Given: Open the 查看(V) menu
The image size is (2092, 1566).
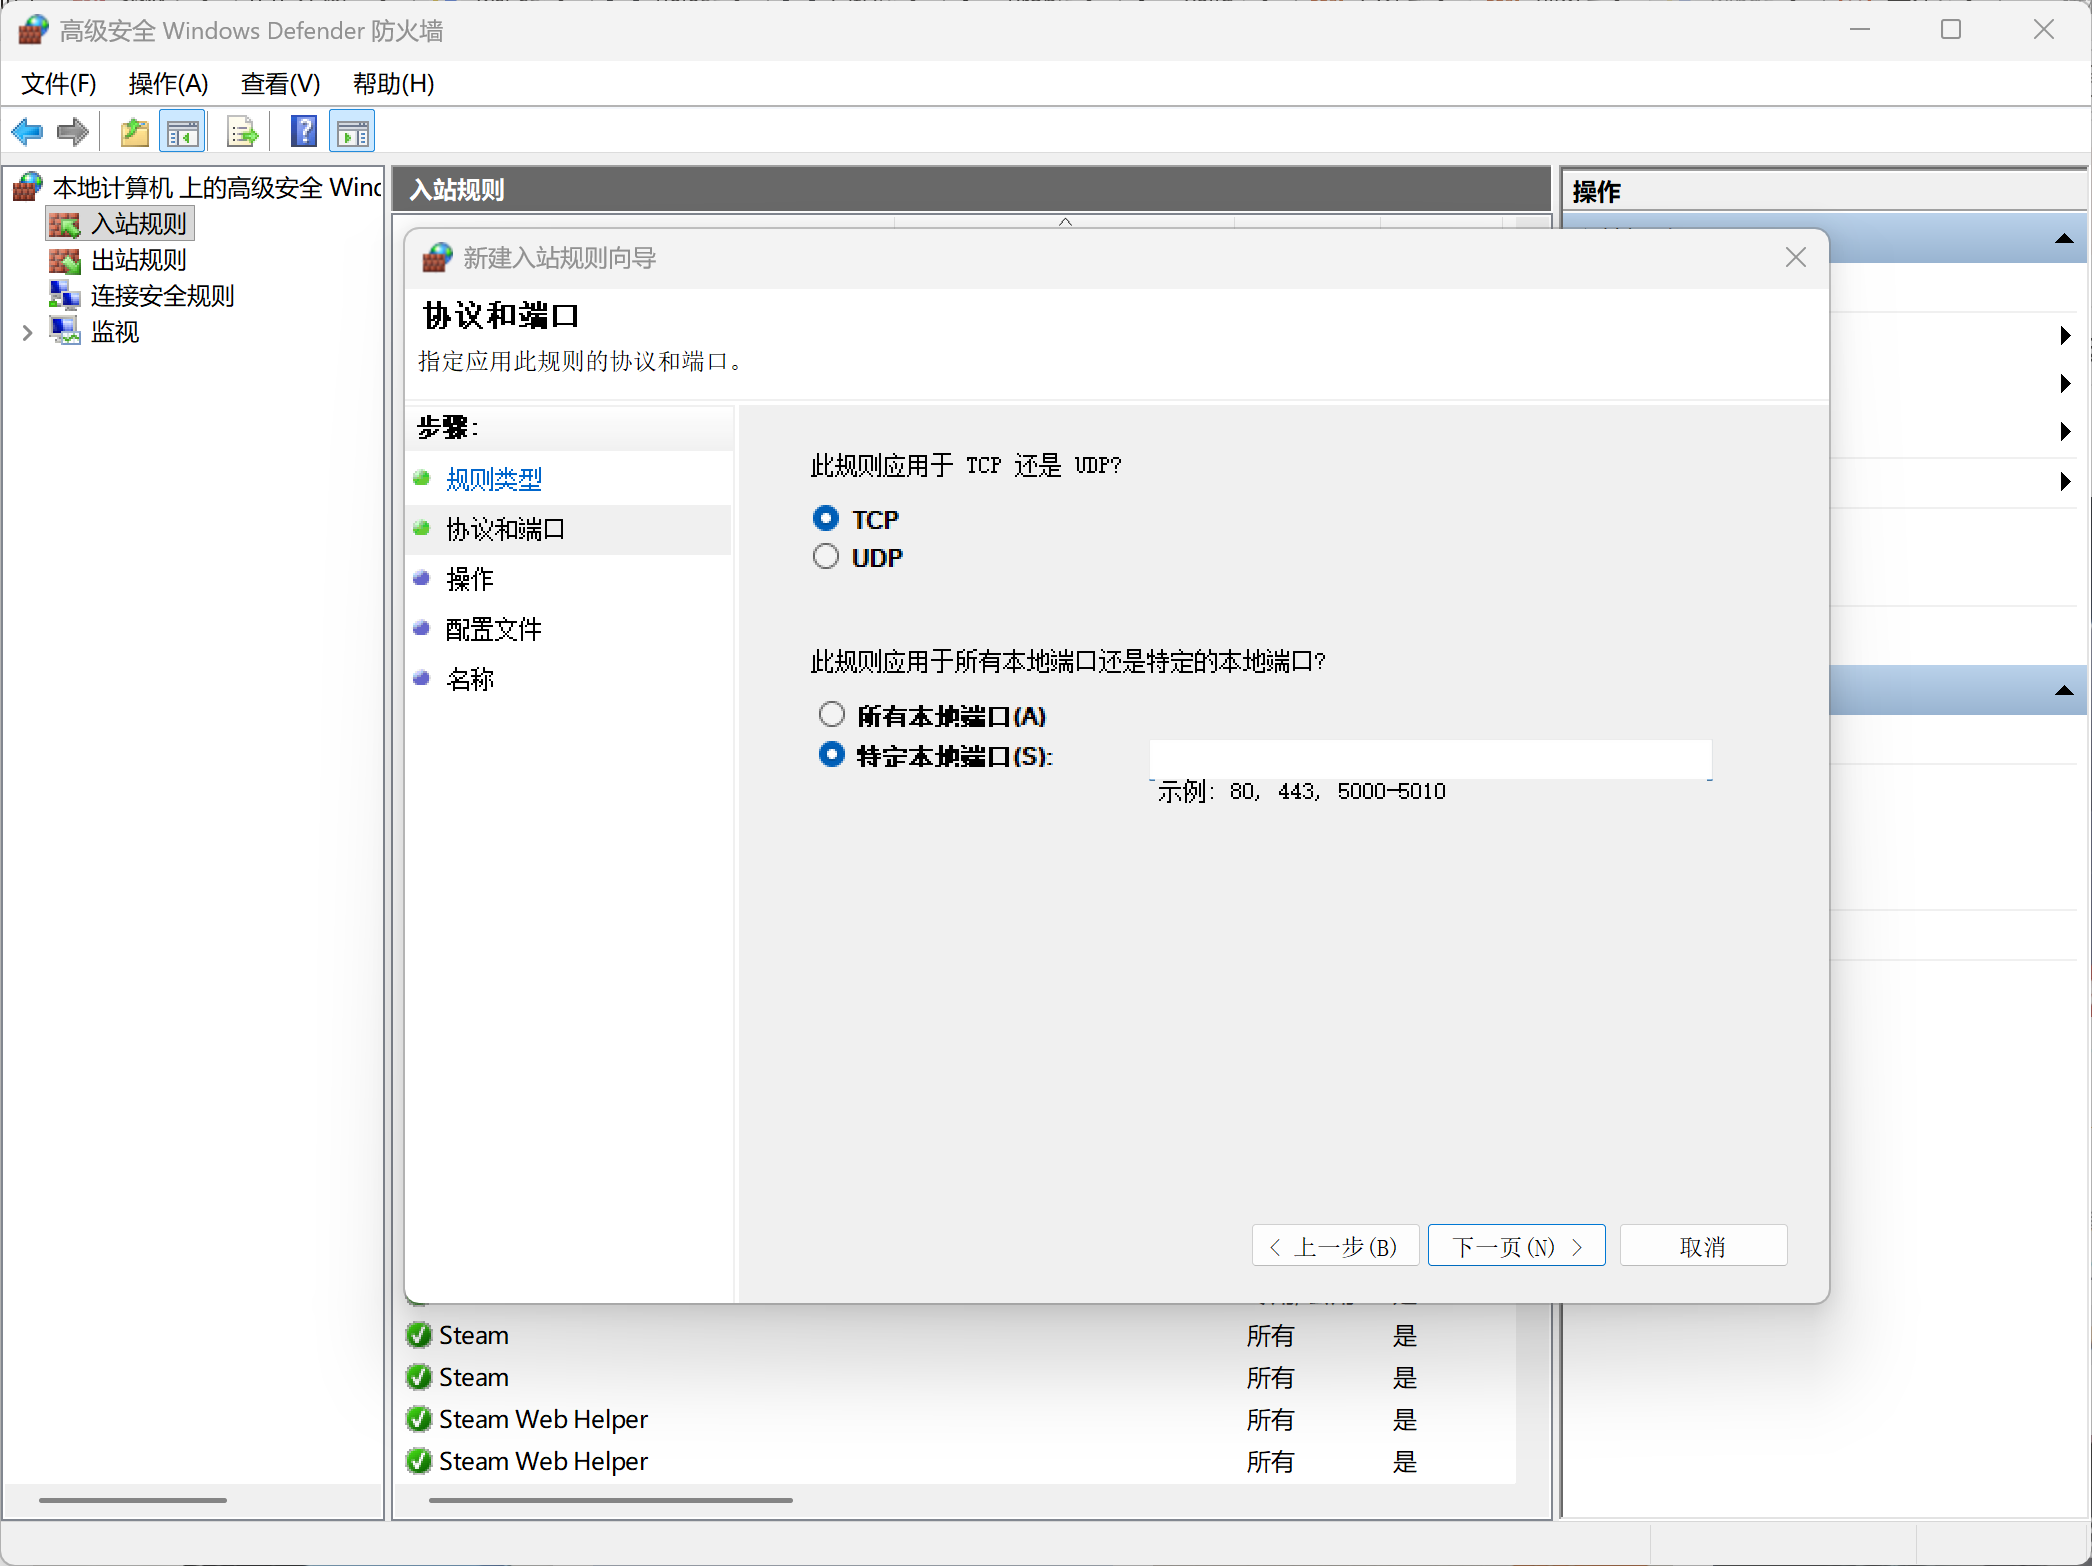Looking at the screenshot, I should click(281, 83).
